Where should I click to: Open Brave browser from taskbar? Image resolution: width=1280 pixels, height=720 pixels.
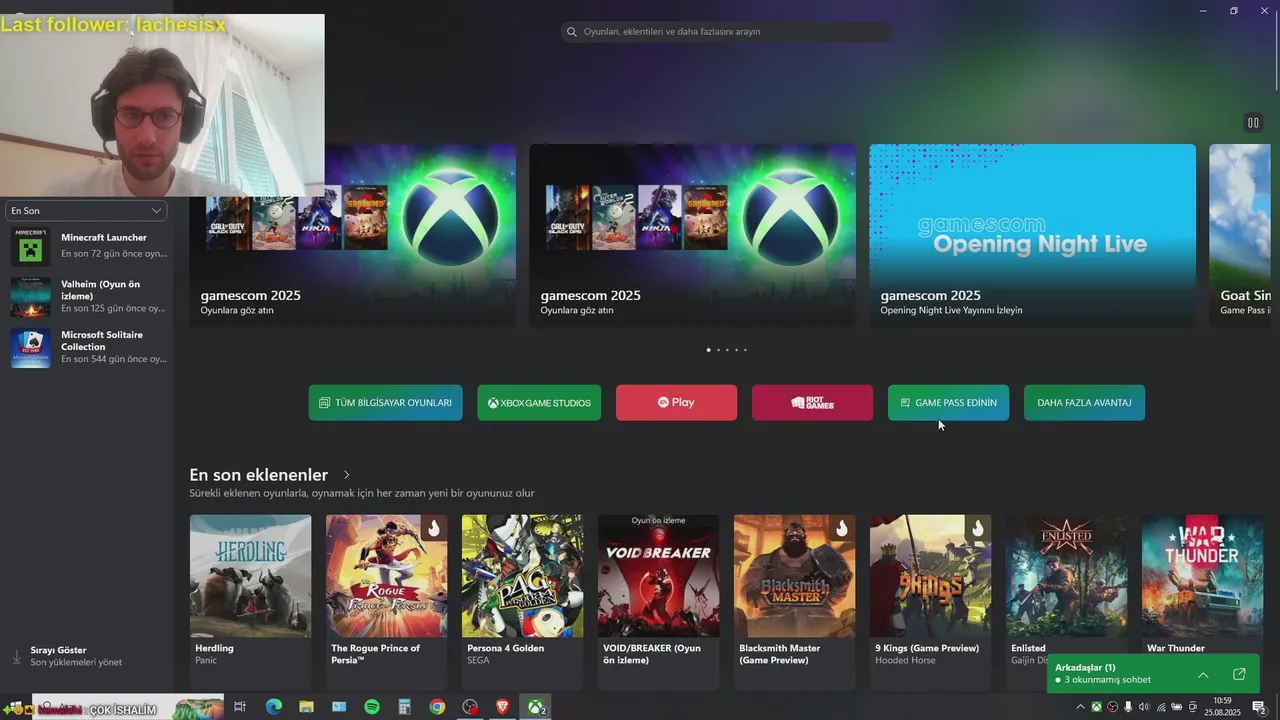point(503,707)
